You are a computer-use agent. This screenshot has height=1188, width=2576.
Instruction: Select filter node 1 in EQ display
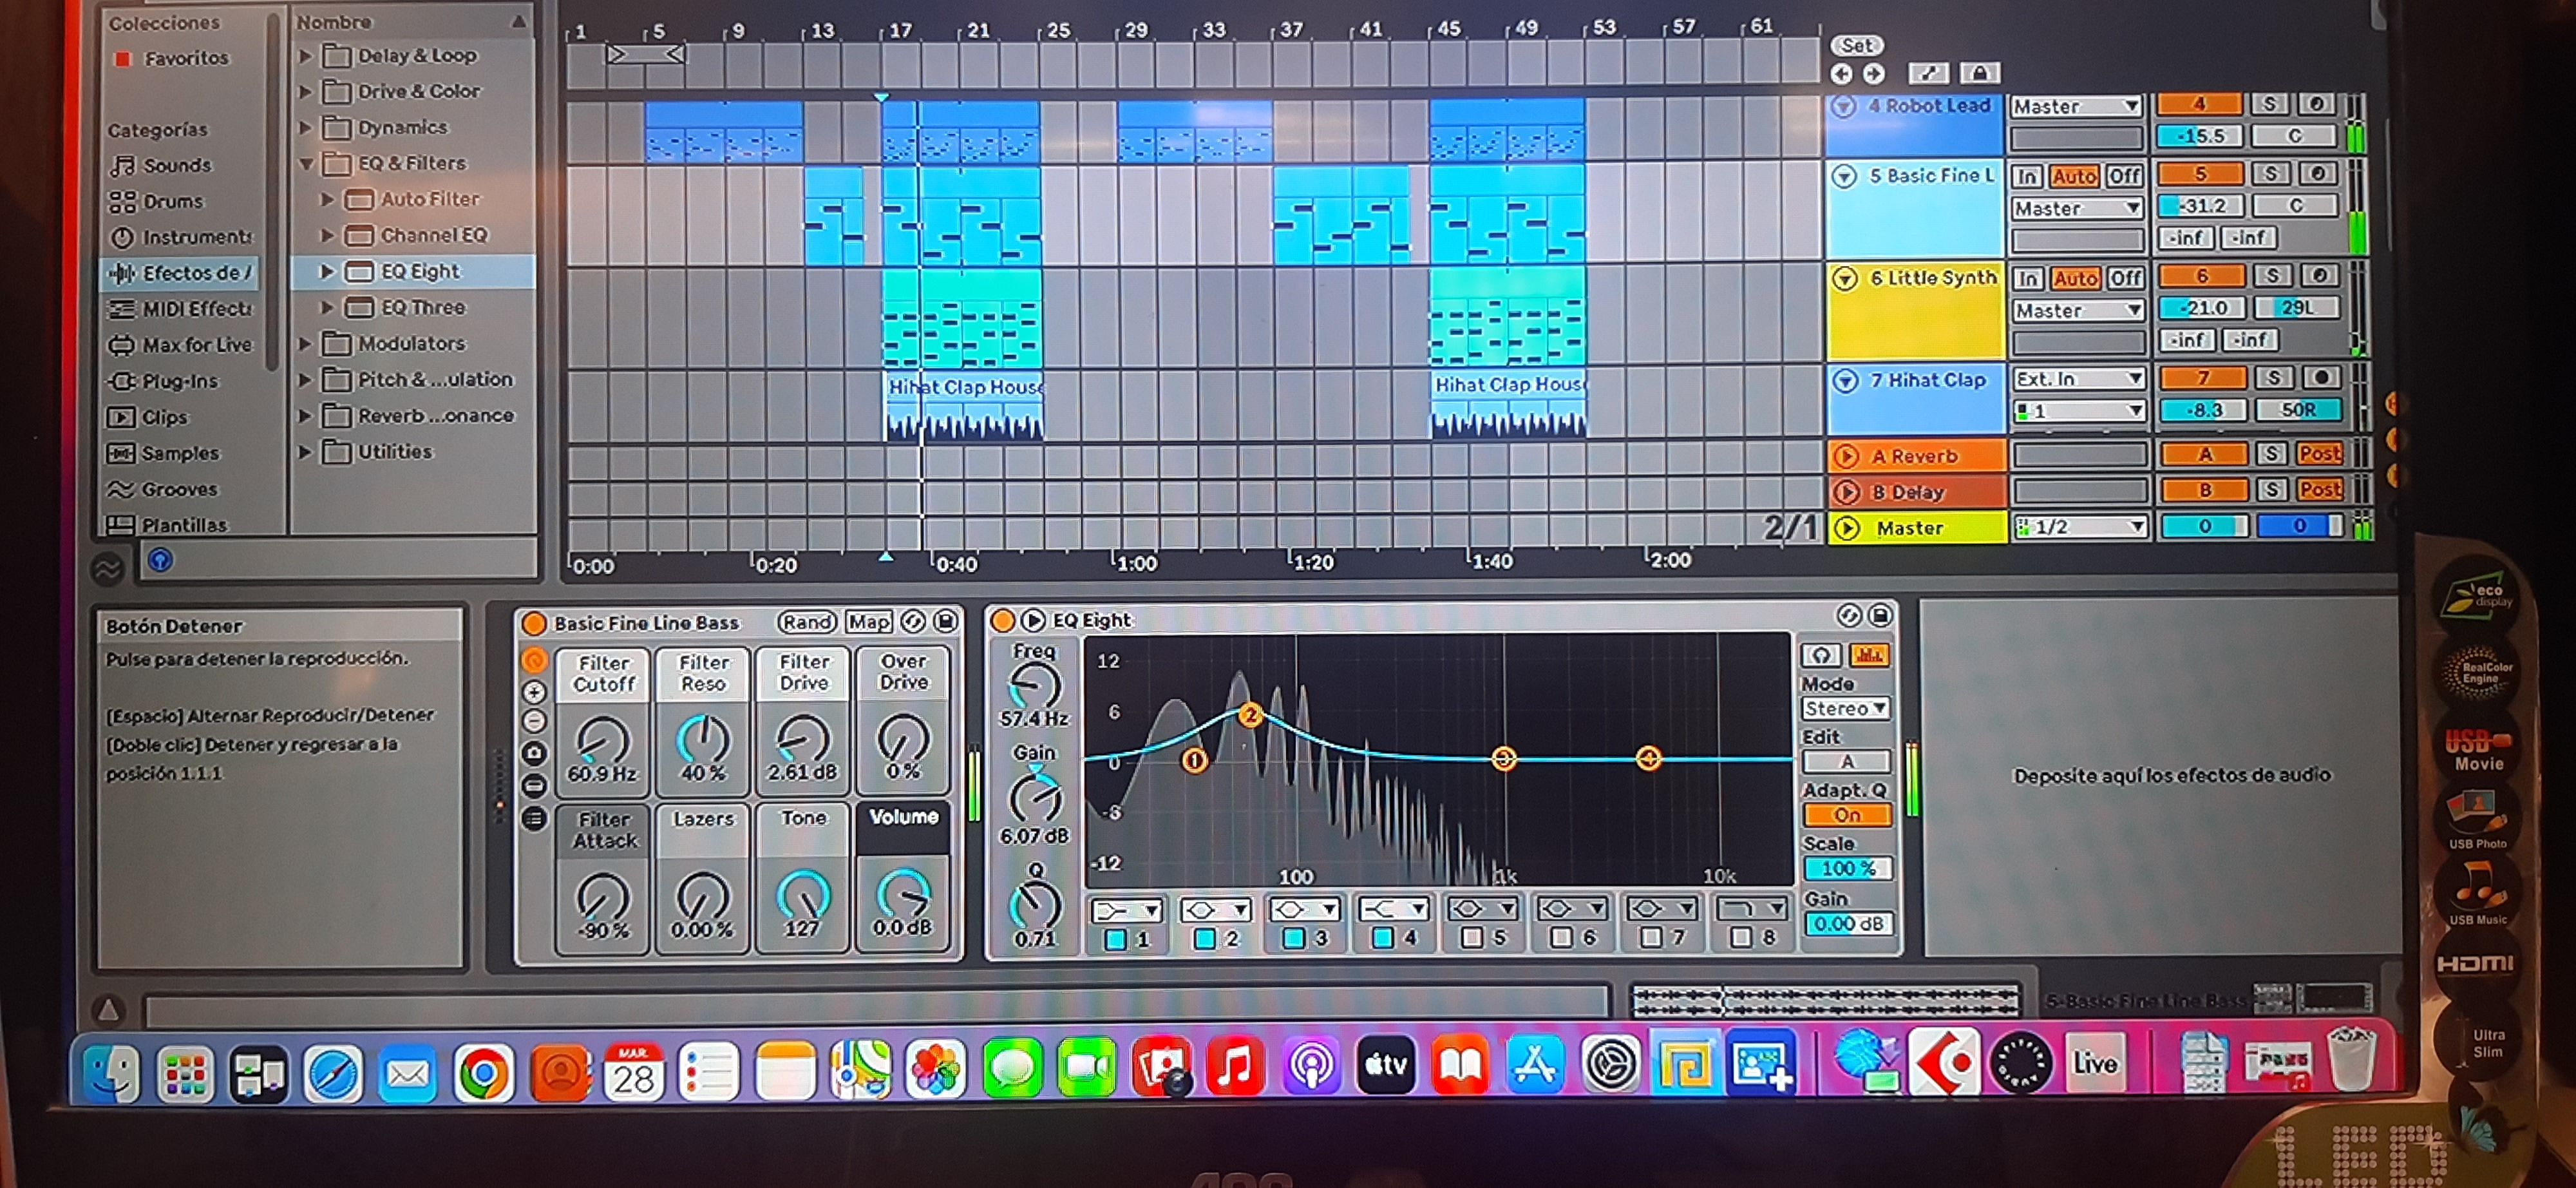click(1193, 761)
